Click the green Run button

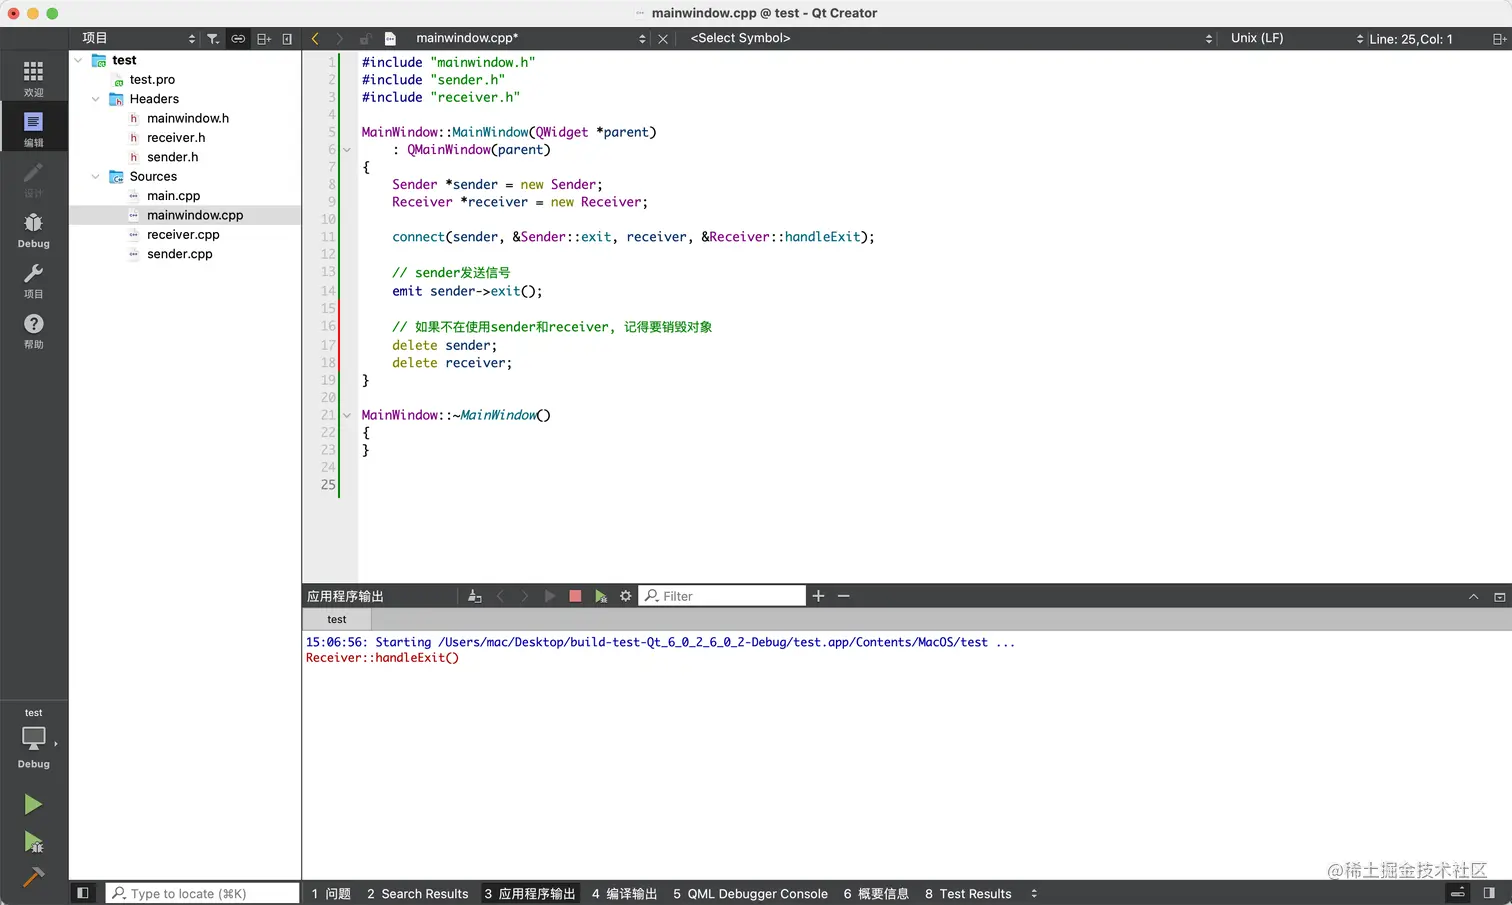[33, 804]
